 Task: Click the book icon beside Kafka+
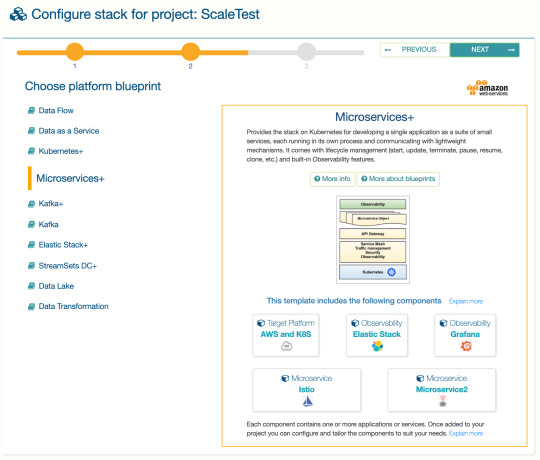click(x=31, y=204)
